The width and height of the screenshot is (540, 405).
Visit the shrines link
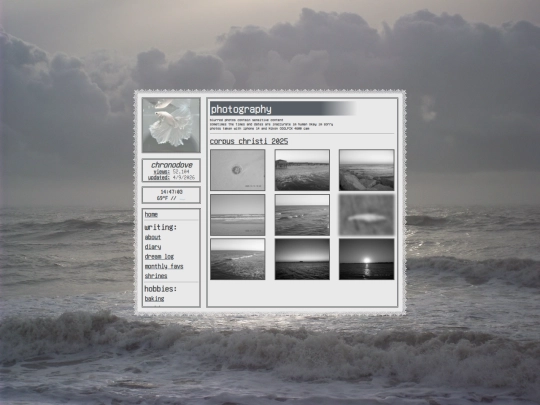coord(156,276)
